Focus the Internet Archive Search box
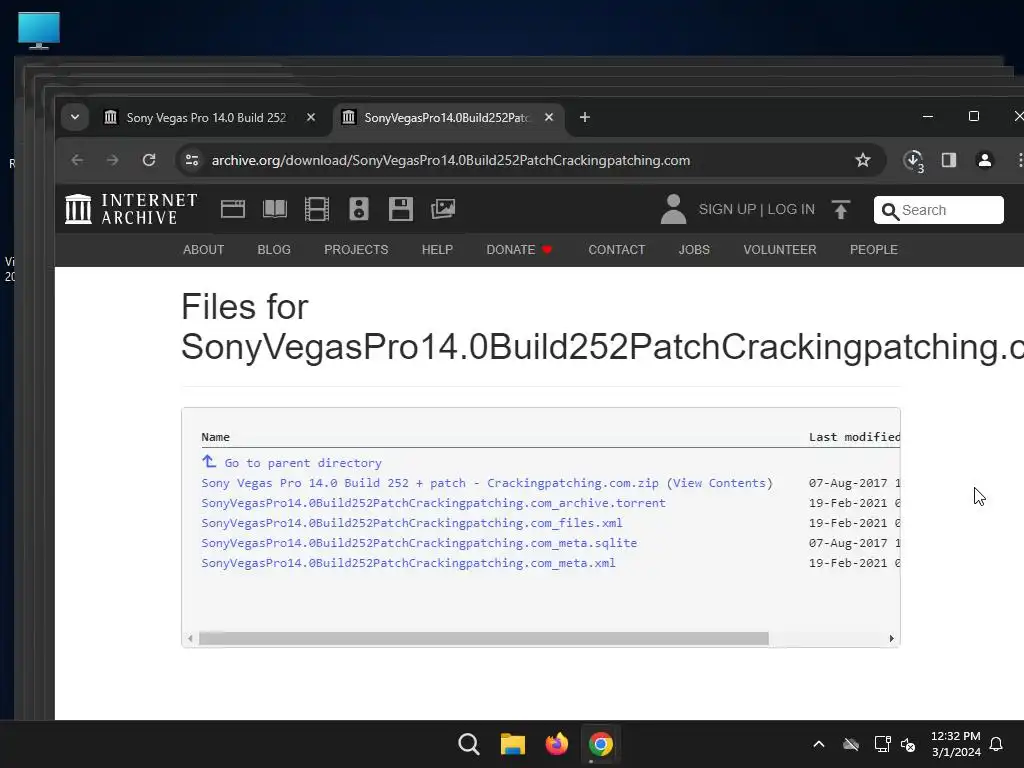 coord(938,210)
